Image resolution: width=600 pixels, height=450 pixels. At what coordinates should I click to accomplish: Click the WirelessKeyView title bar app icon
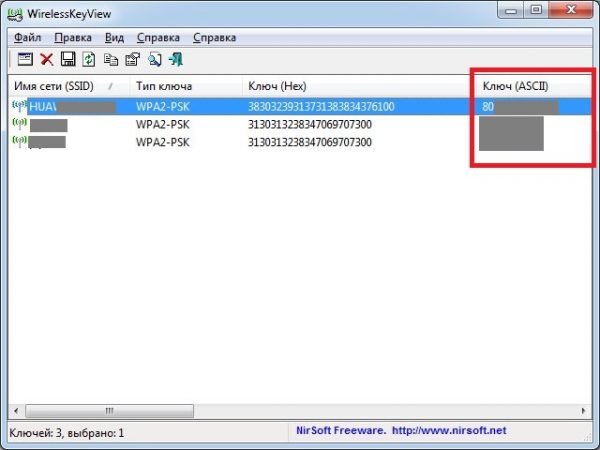click(x=15, y=14)
